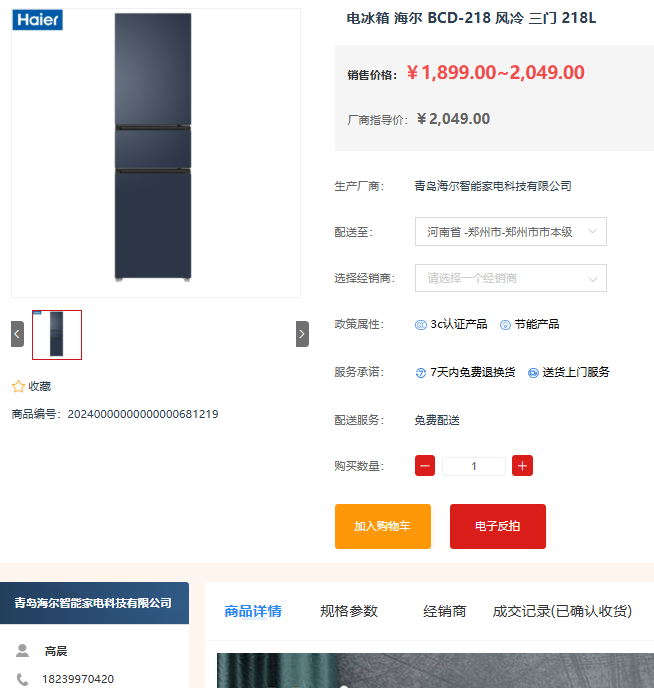Add item with 加入购物车 button
The height and width of the screenshot is (688, 654).
383,526
